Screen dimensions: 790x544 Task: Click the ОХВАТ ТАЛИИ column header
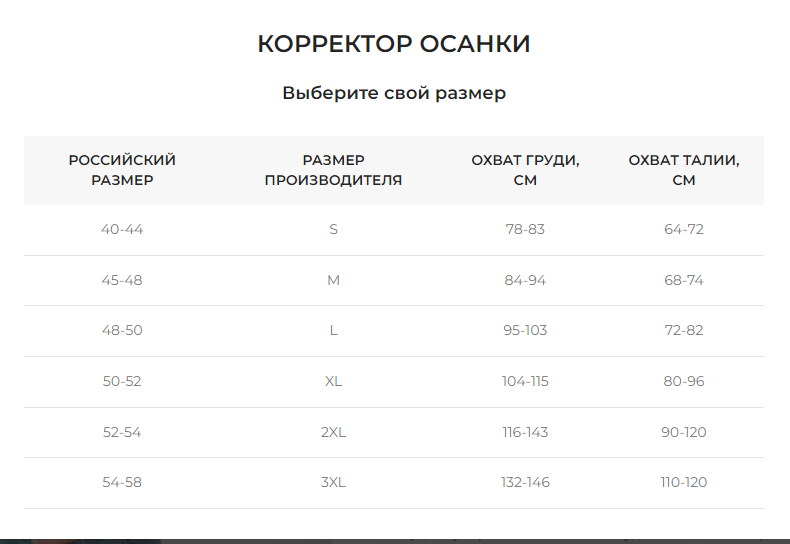[x=684, y=170]
